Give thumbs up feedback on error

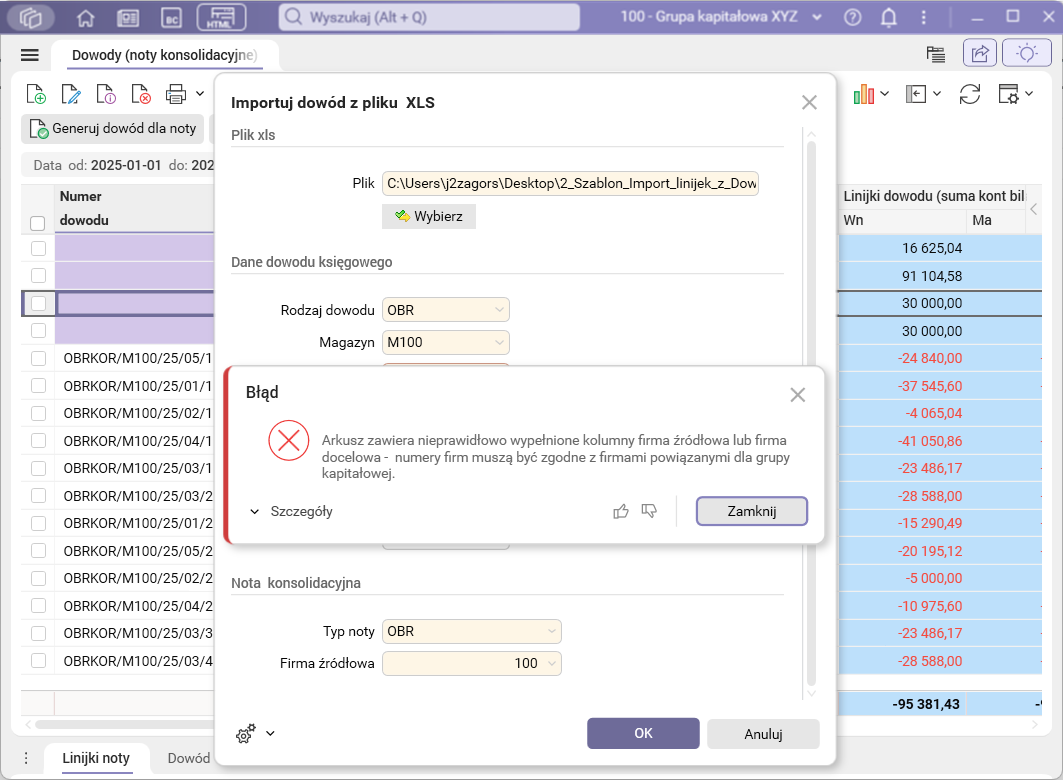[x=620, y=511]
